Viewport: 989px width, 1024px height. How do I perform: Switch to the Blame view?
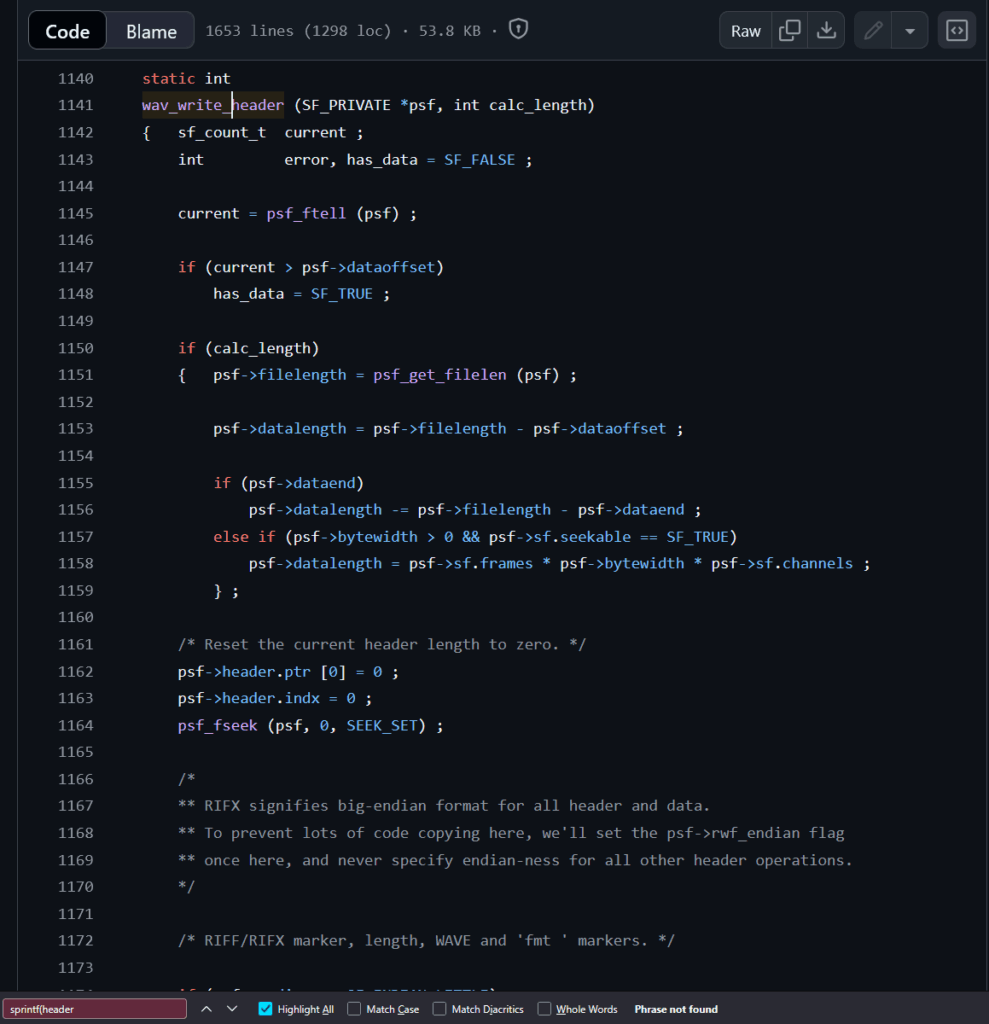click(151, 31)
